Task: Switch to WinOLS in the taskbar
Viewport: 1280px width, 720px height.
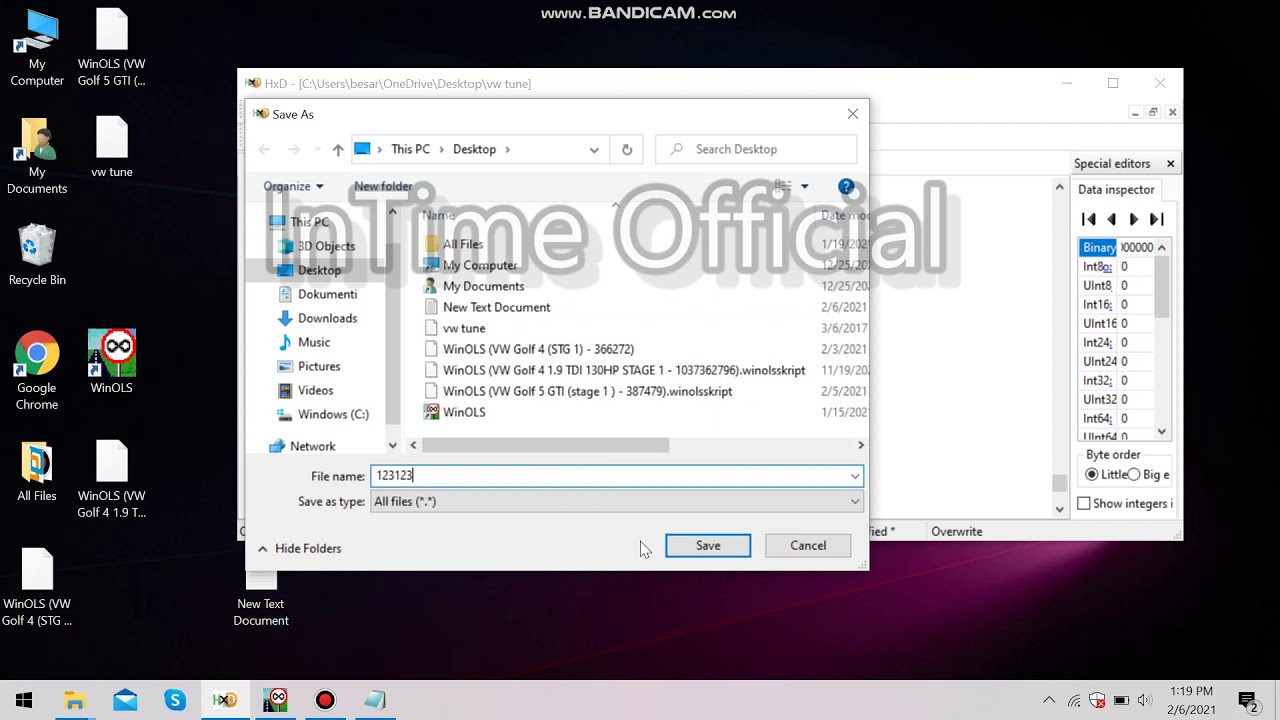Action: (x=275, y=700)
